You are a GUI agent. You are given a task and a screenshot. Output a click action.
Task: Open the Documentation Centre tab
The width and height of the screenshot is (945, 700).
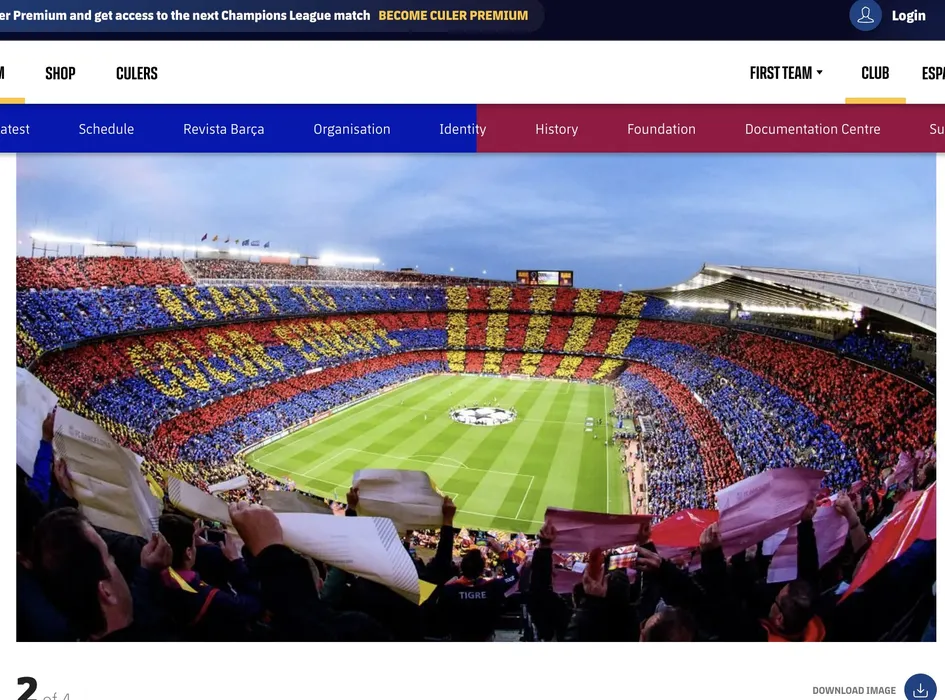[x=812, y=129]
